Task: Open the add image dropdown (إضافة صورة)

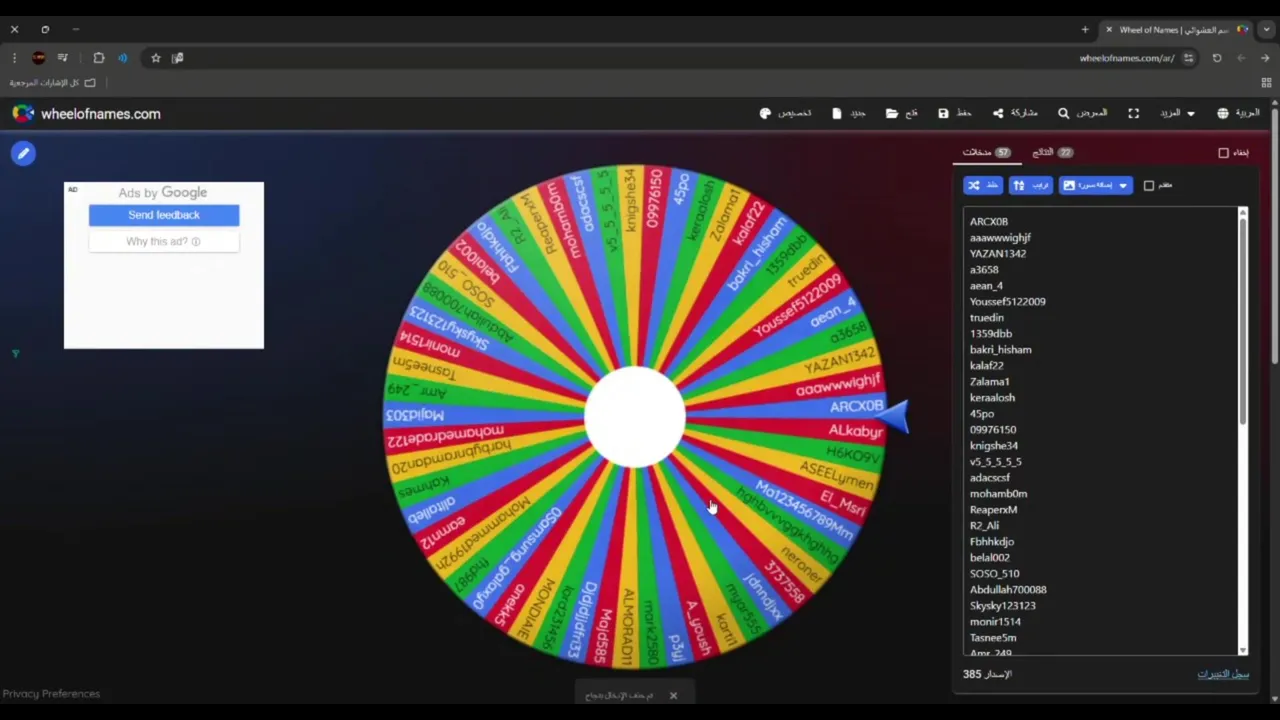Action: pyautogui.click(x=1096, y=185)
